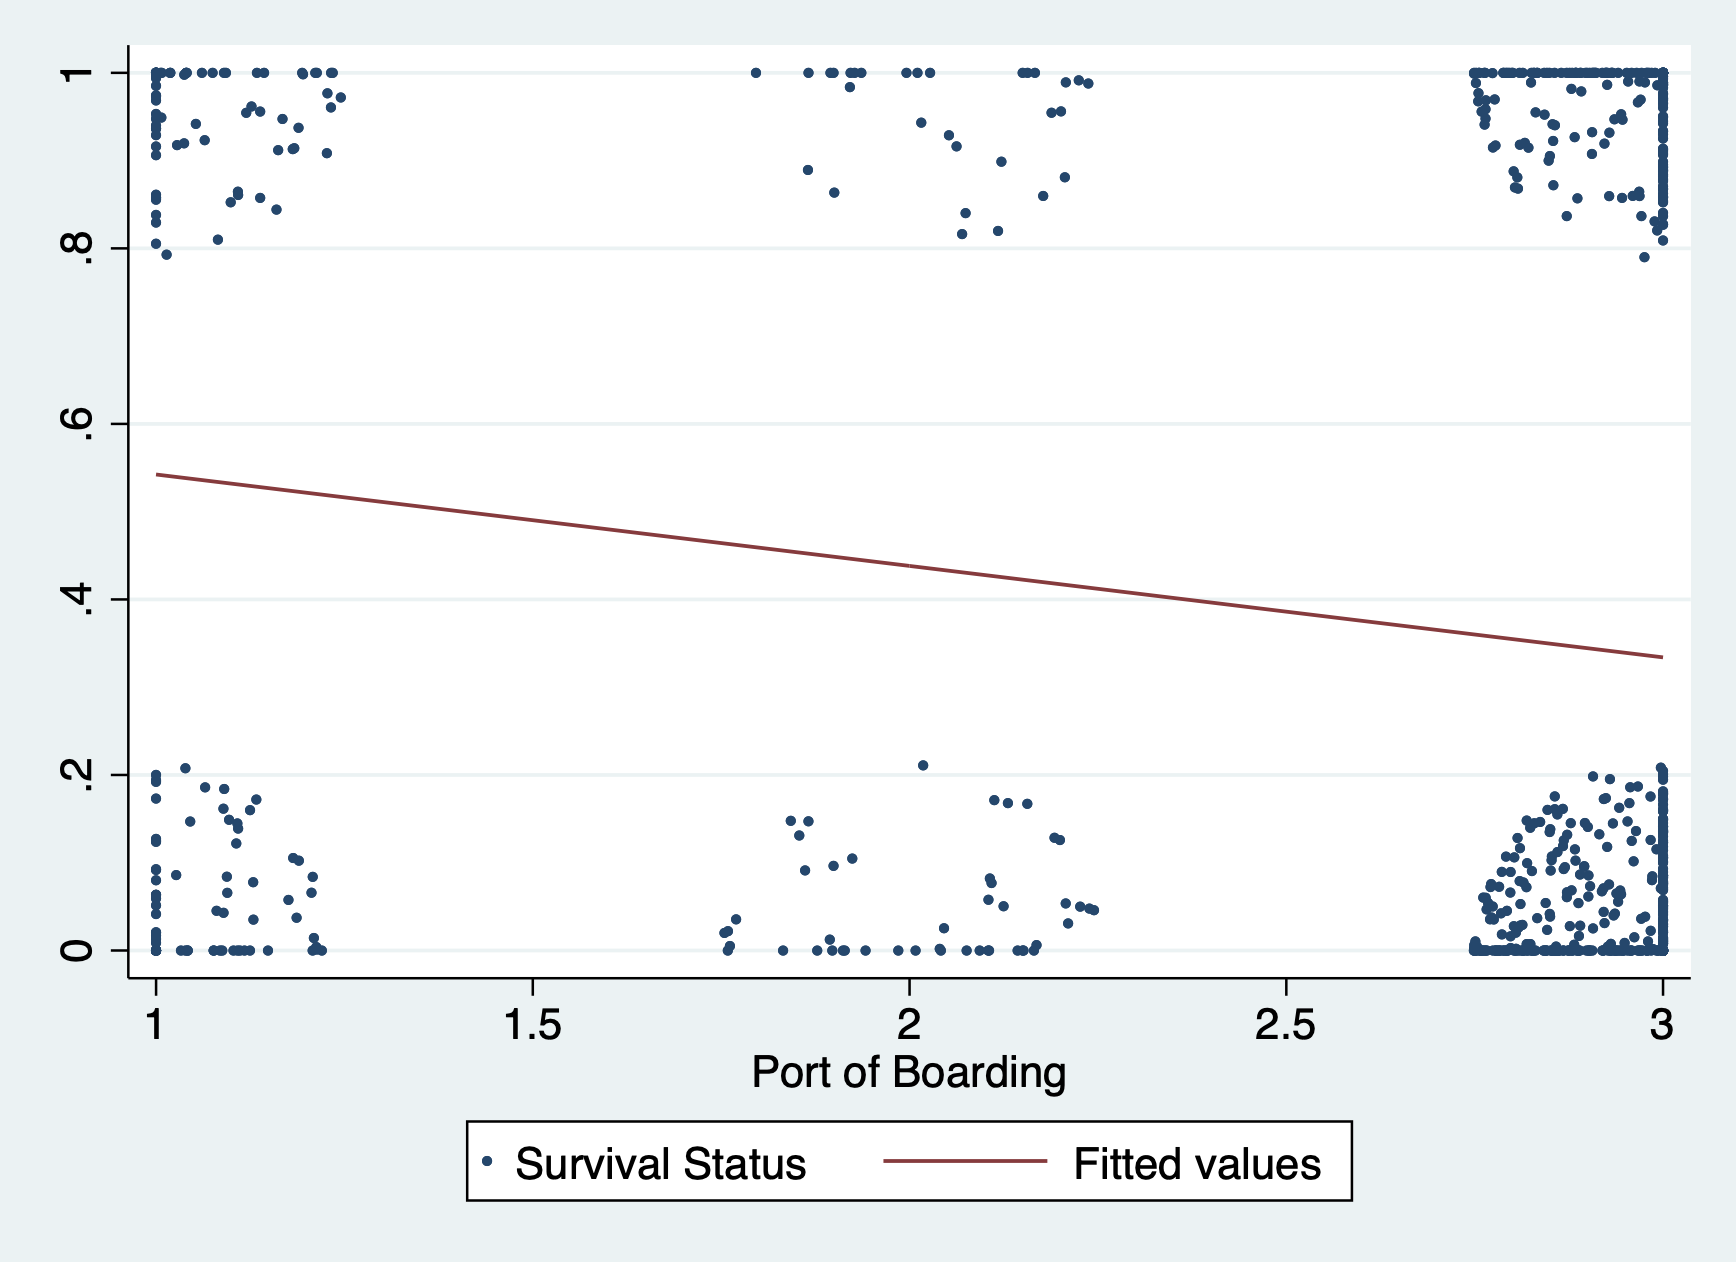Click y-axis tick label ".8"
Image resolution: width=1736 pixels, height=1262 pixels.
coord(77,248)
